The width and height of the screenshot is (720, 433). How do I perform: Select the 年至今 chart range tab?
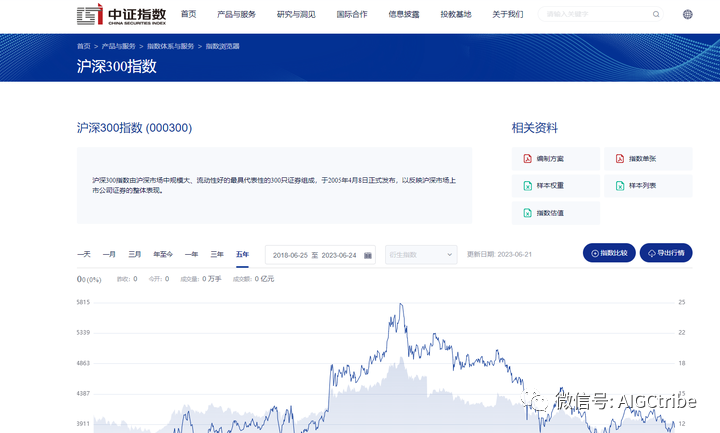[163, 254]
